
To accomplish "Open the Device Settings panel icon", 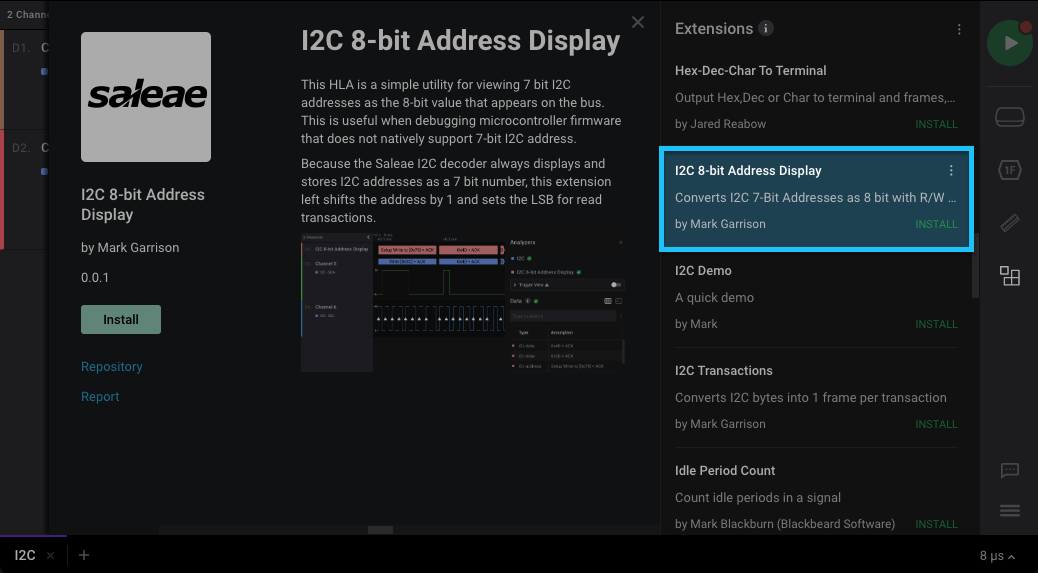I will pyautogui.click(x=1010, y=117).
